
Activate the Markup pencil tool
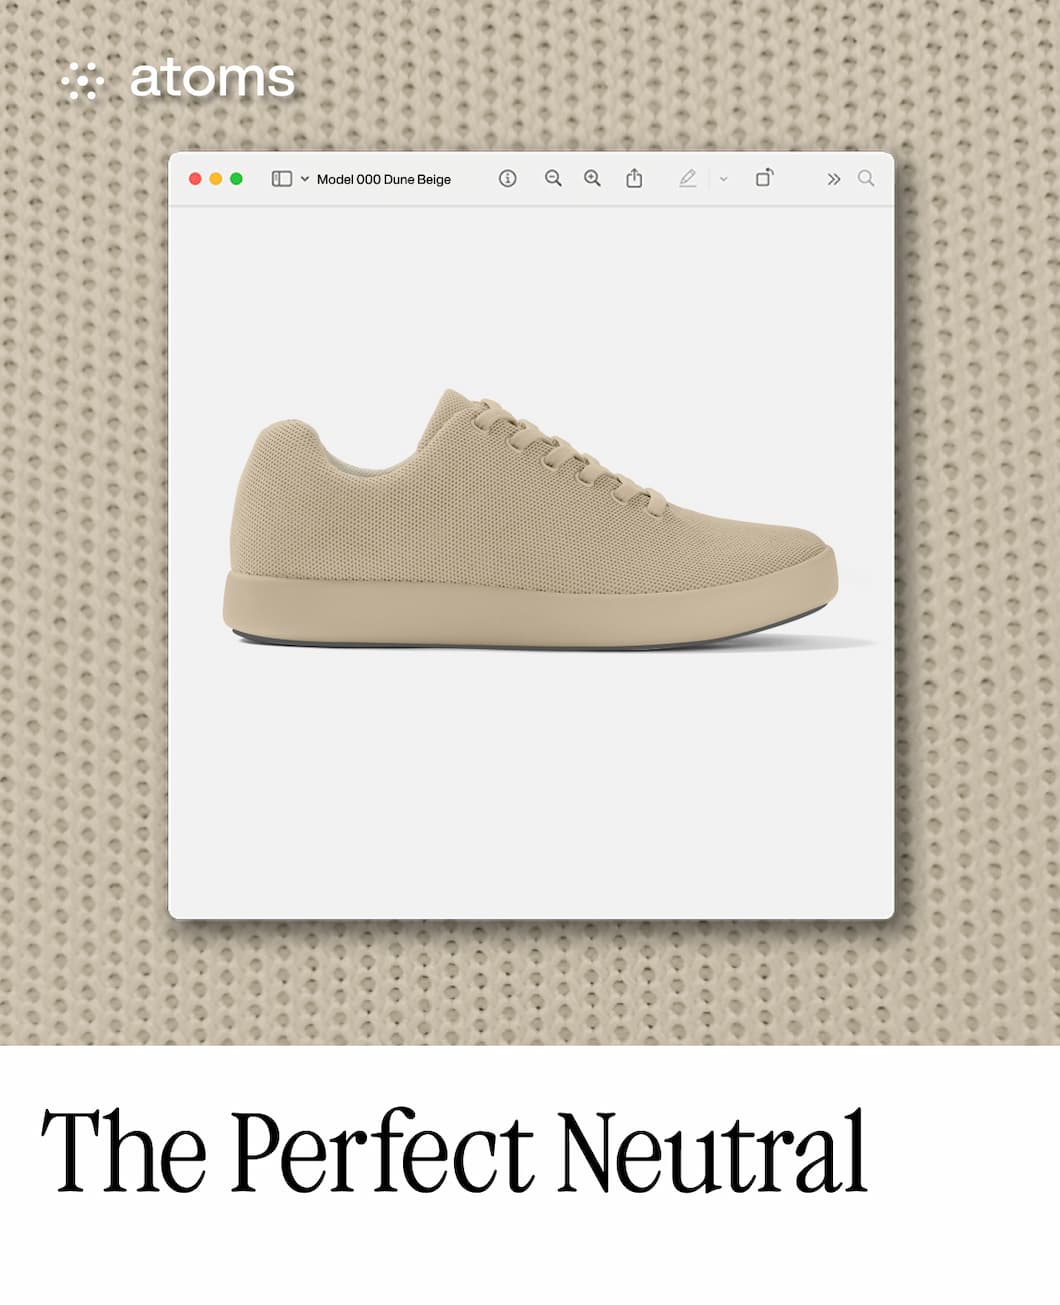click(x=688, y=178)
